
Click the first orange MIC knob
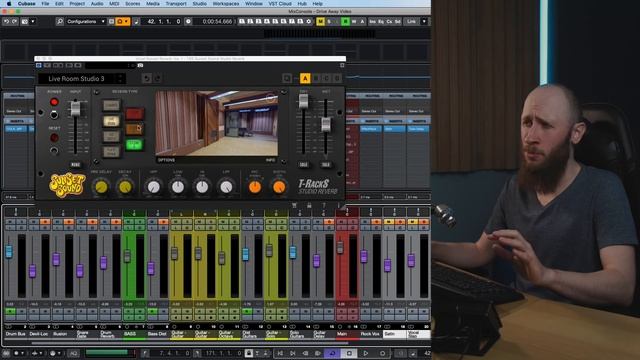pyautogui.click(x=255, y=187)
